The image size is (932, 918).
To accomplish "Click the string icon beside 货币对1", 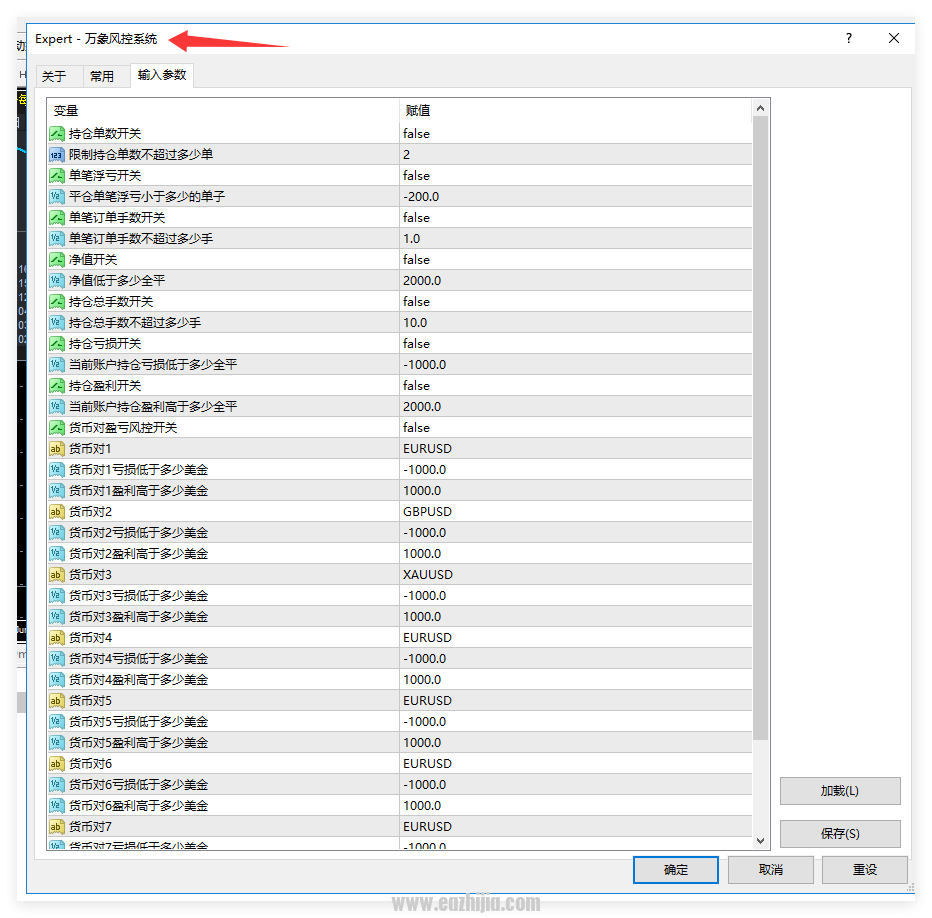I will (56, 449).
